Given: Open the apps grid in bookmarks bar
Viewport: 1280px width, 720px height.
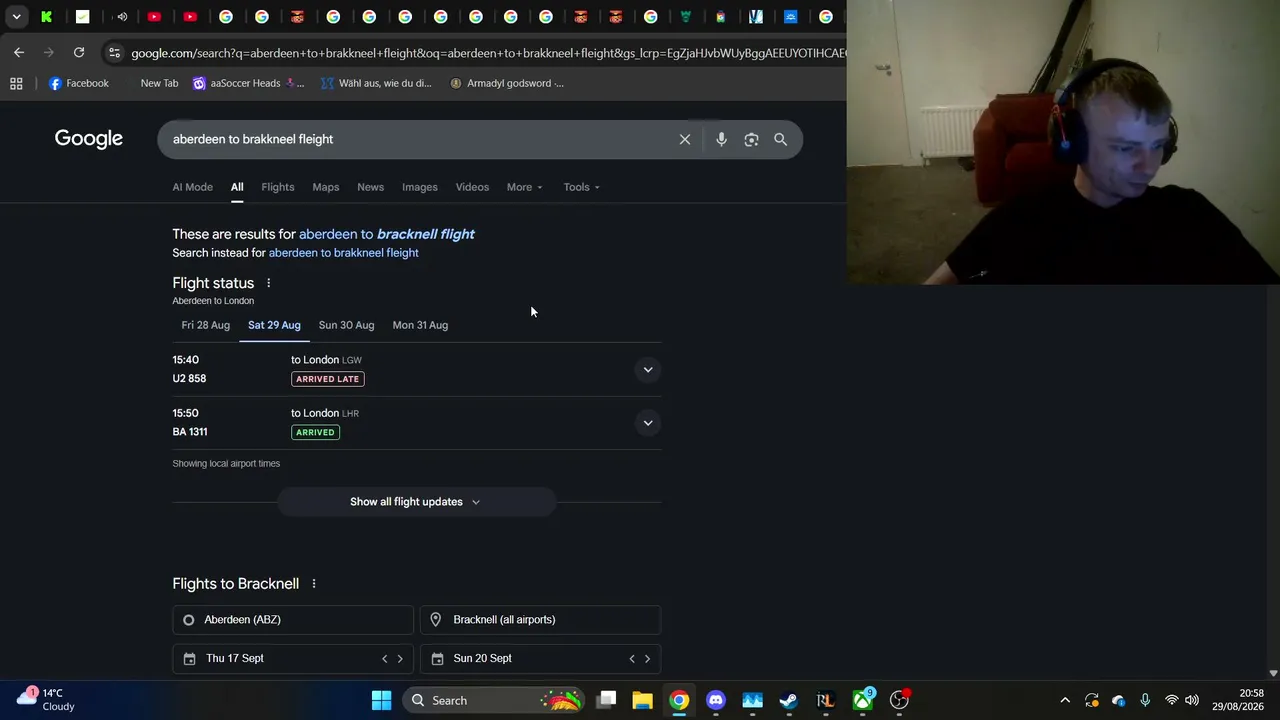Looking at the screenshot, I should point(16,83).
